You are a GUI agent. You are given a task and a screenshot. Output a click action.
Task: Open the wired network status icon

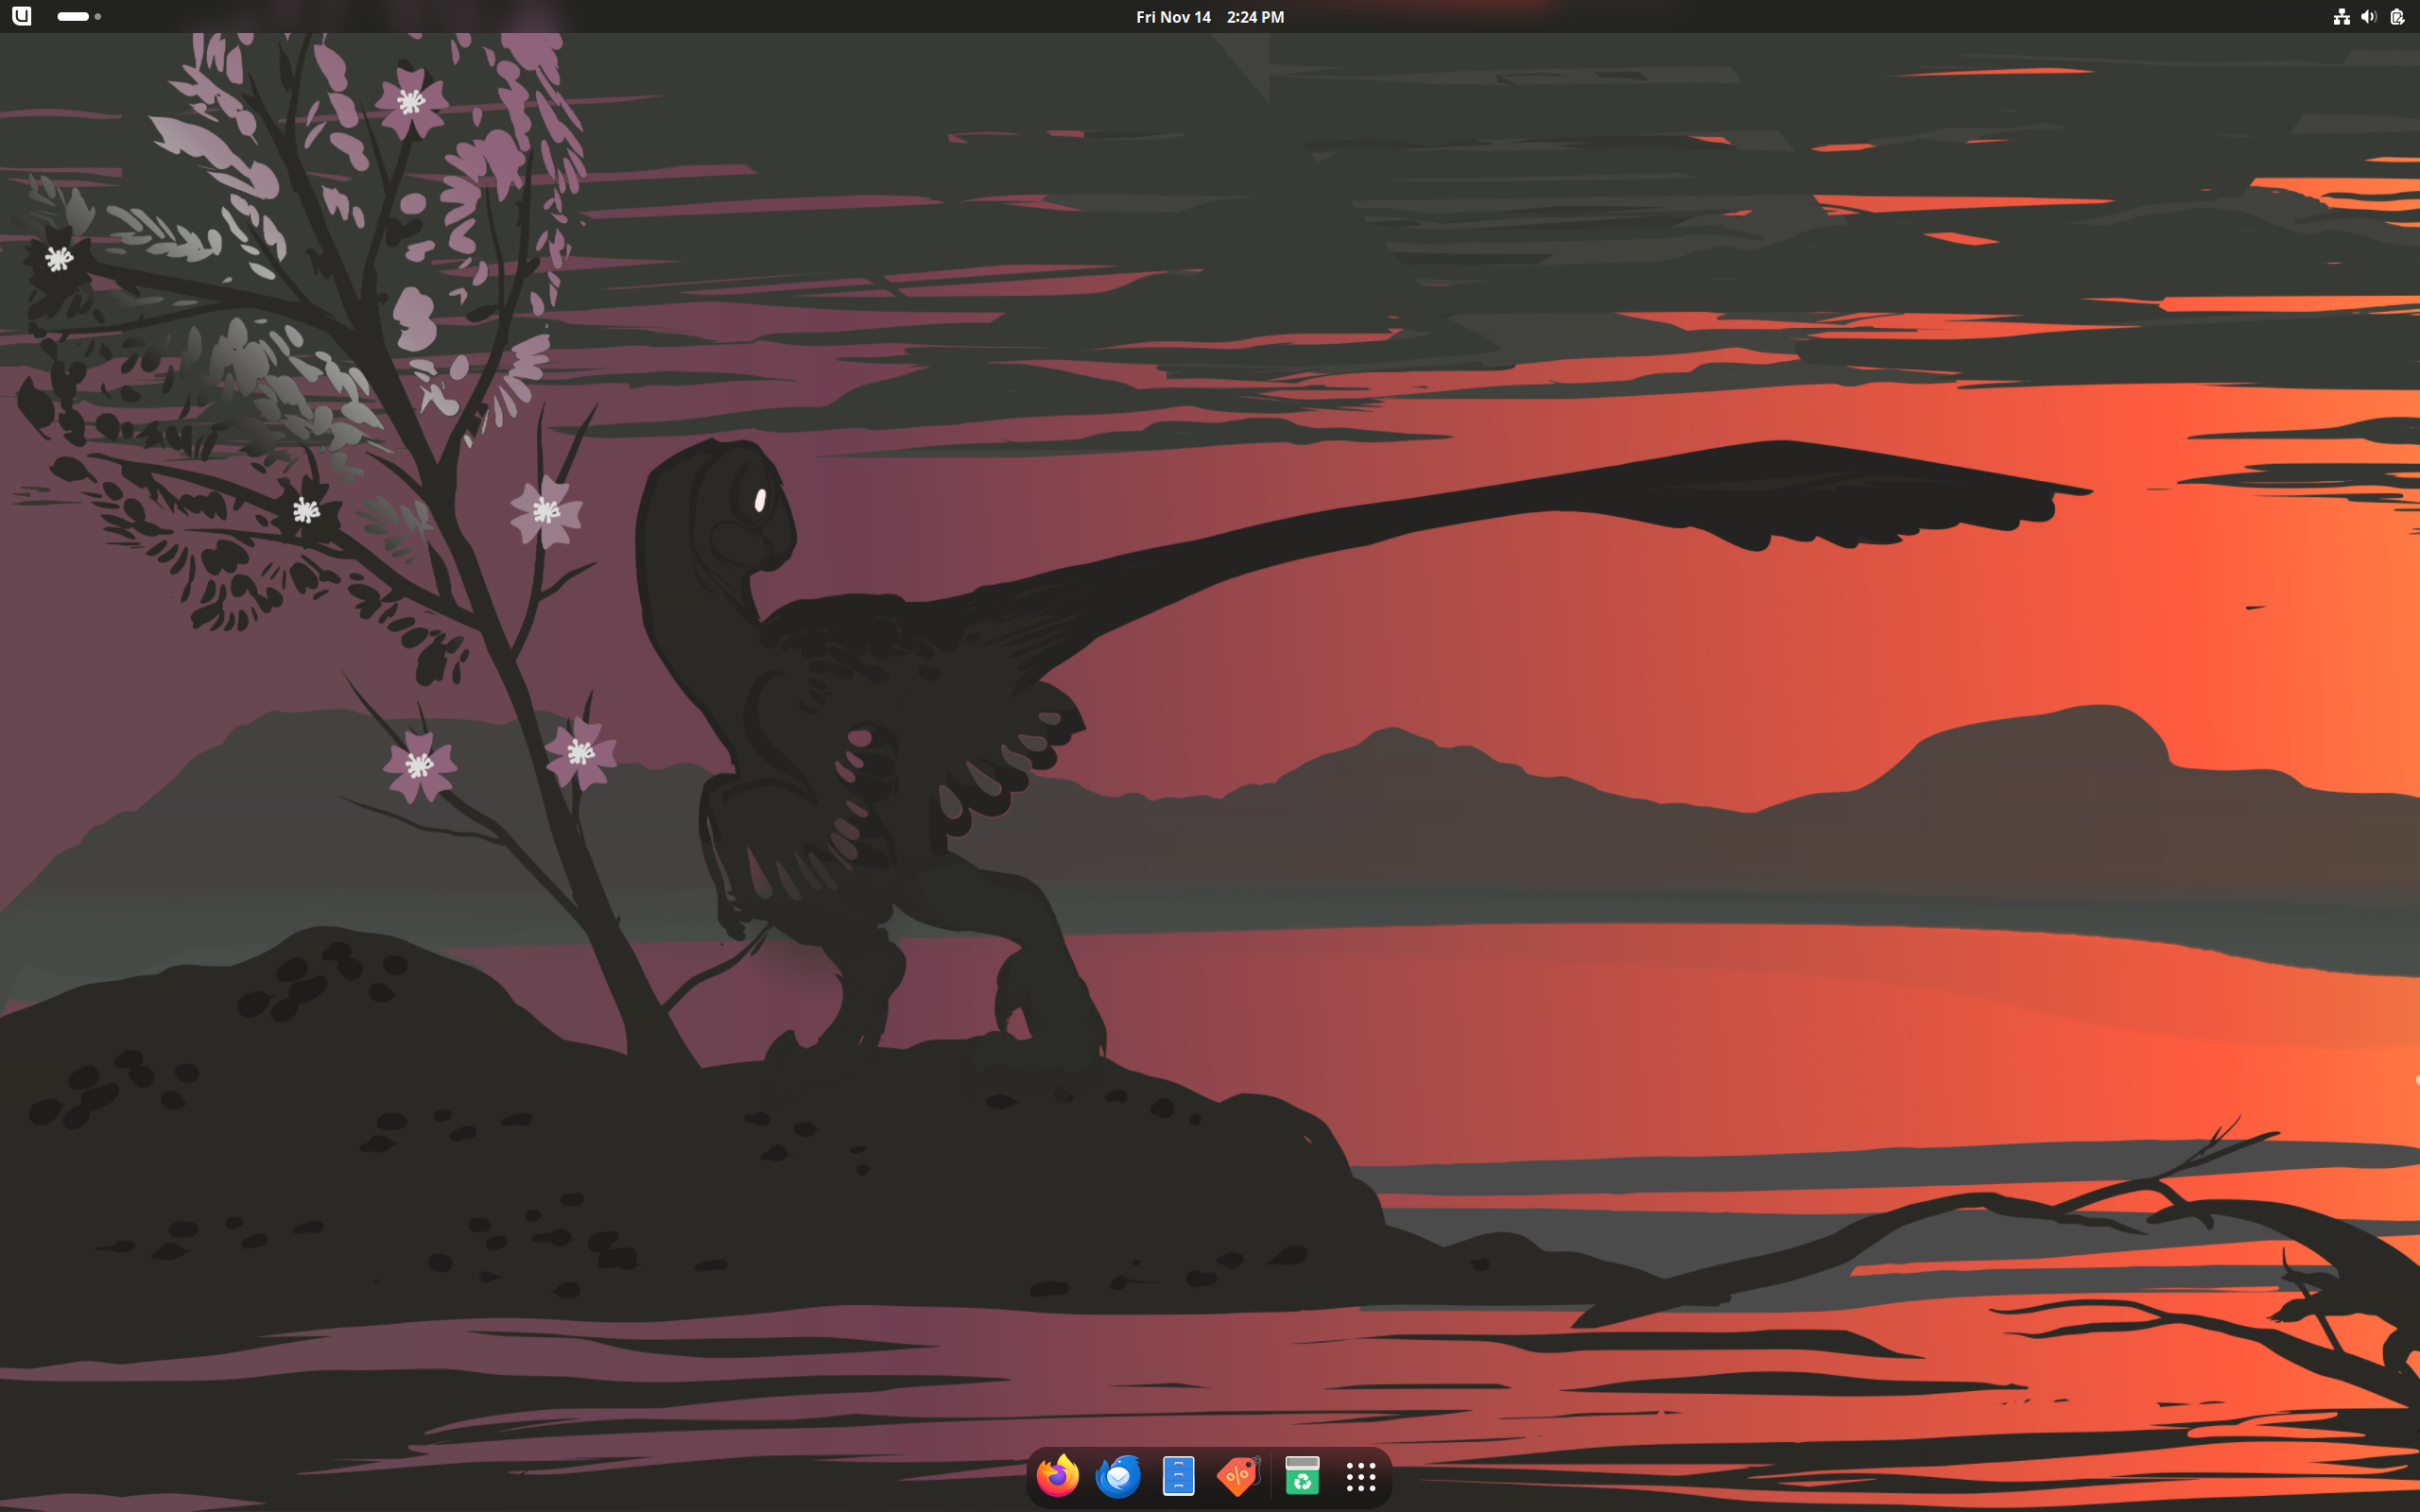[2341, 17]
